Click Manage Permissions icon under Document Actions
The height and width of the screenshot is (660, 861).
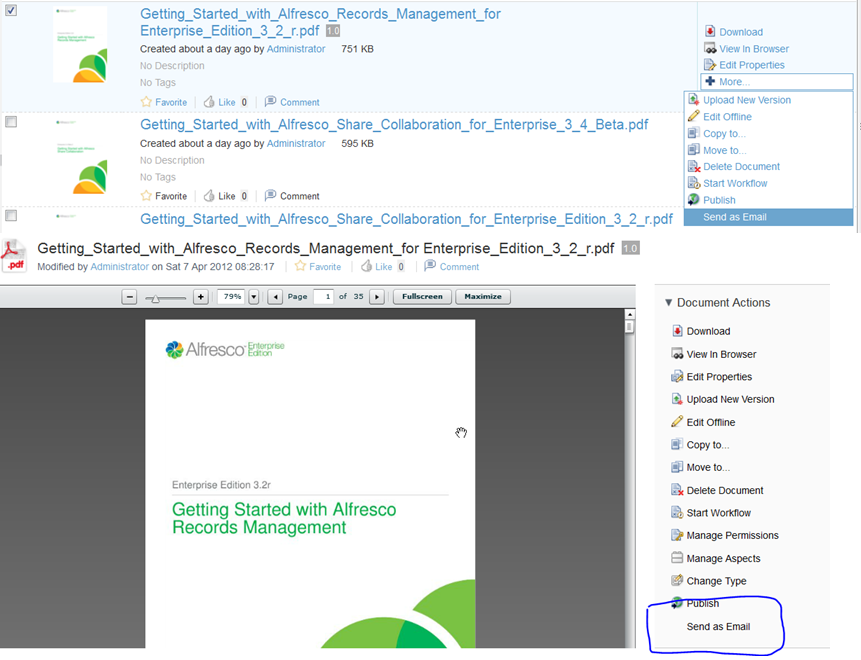(x=677, y=535)
